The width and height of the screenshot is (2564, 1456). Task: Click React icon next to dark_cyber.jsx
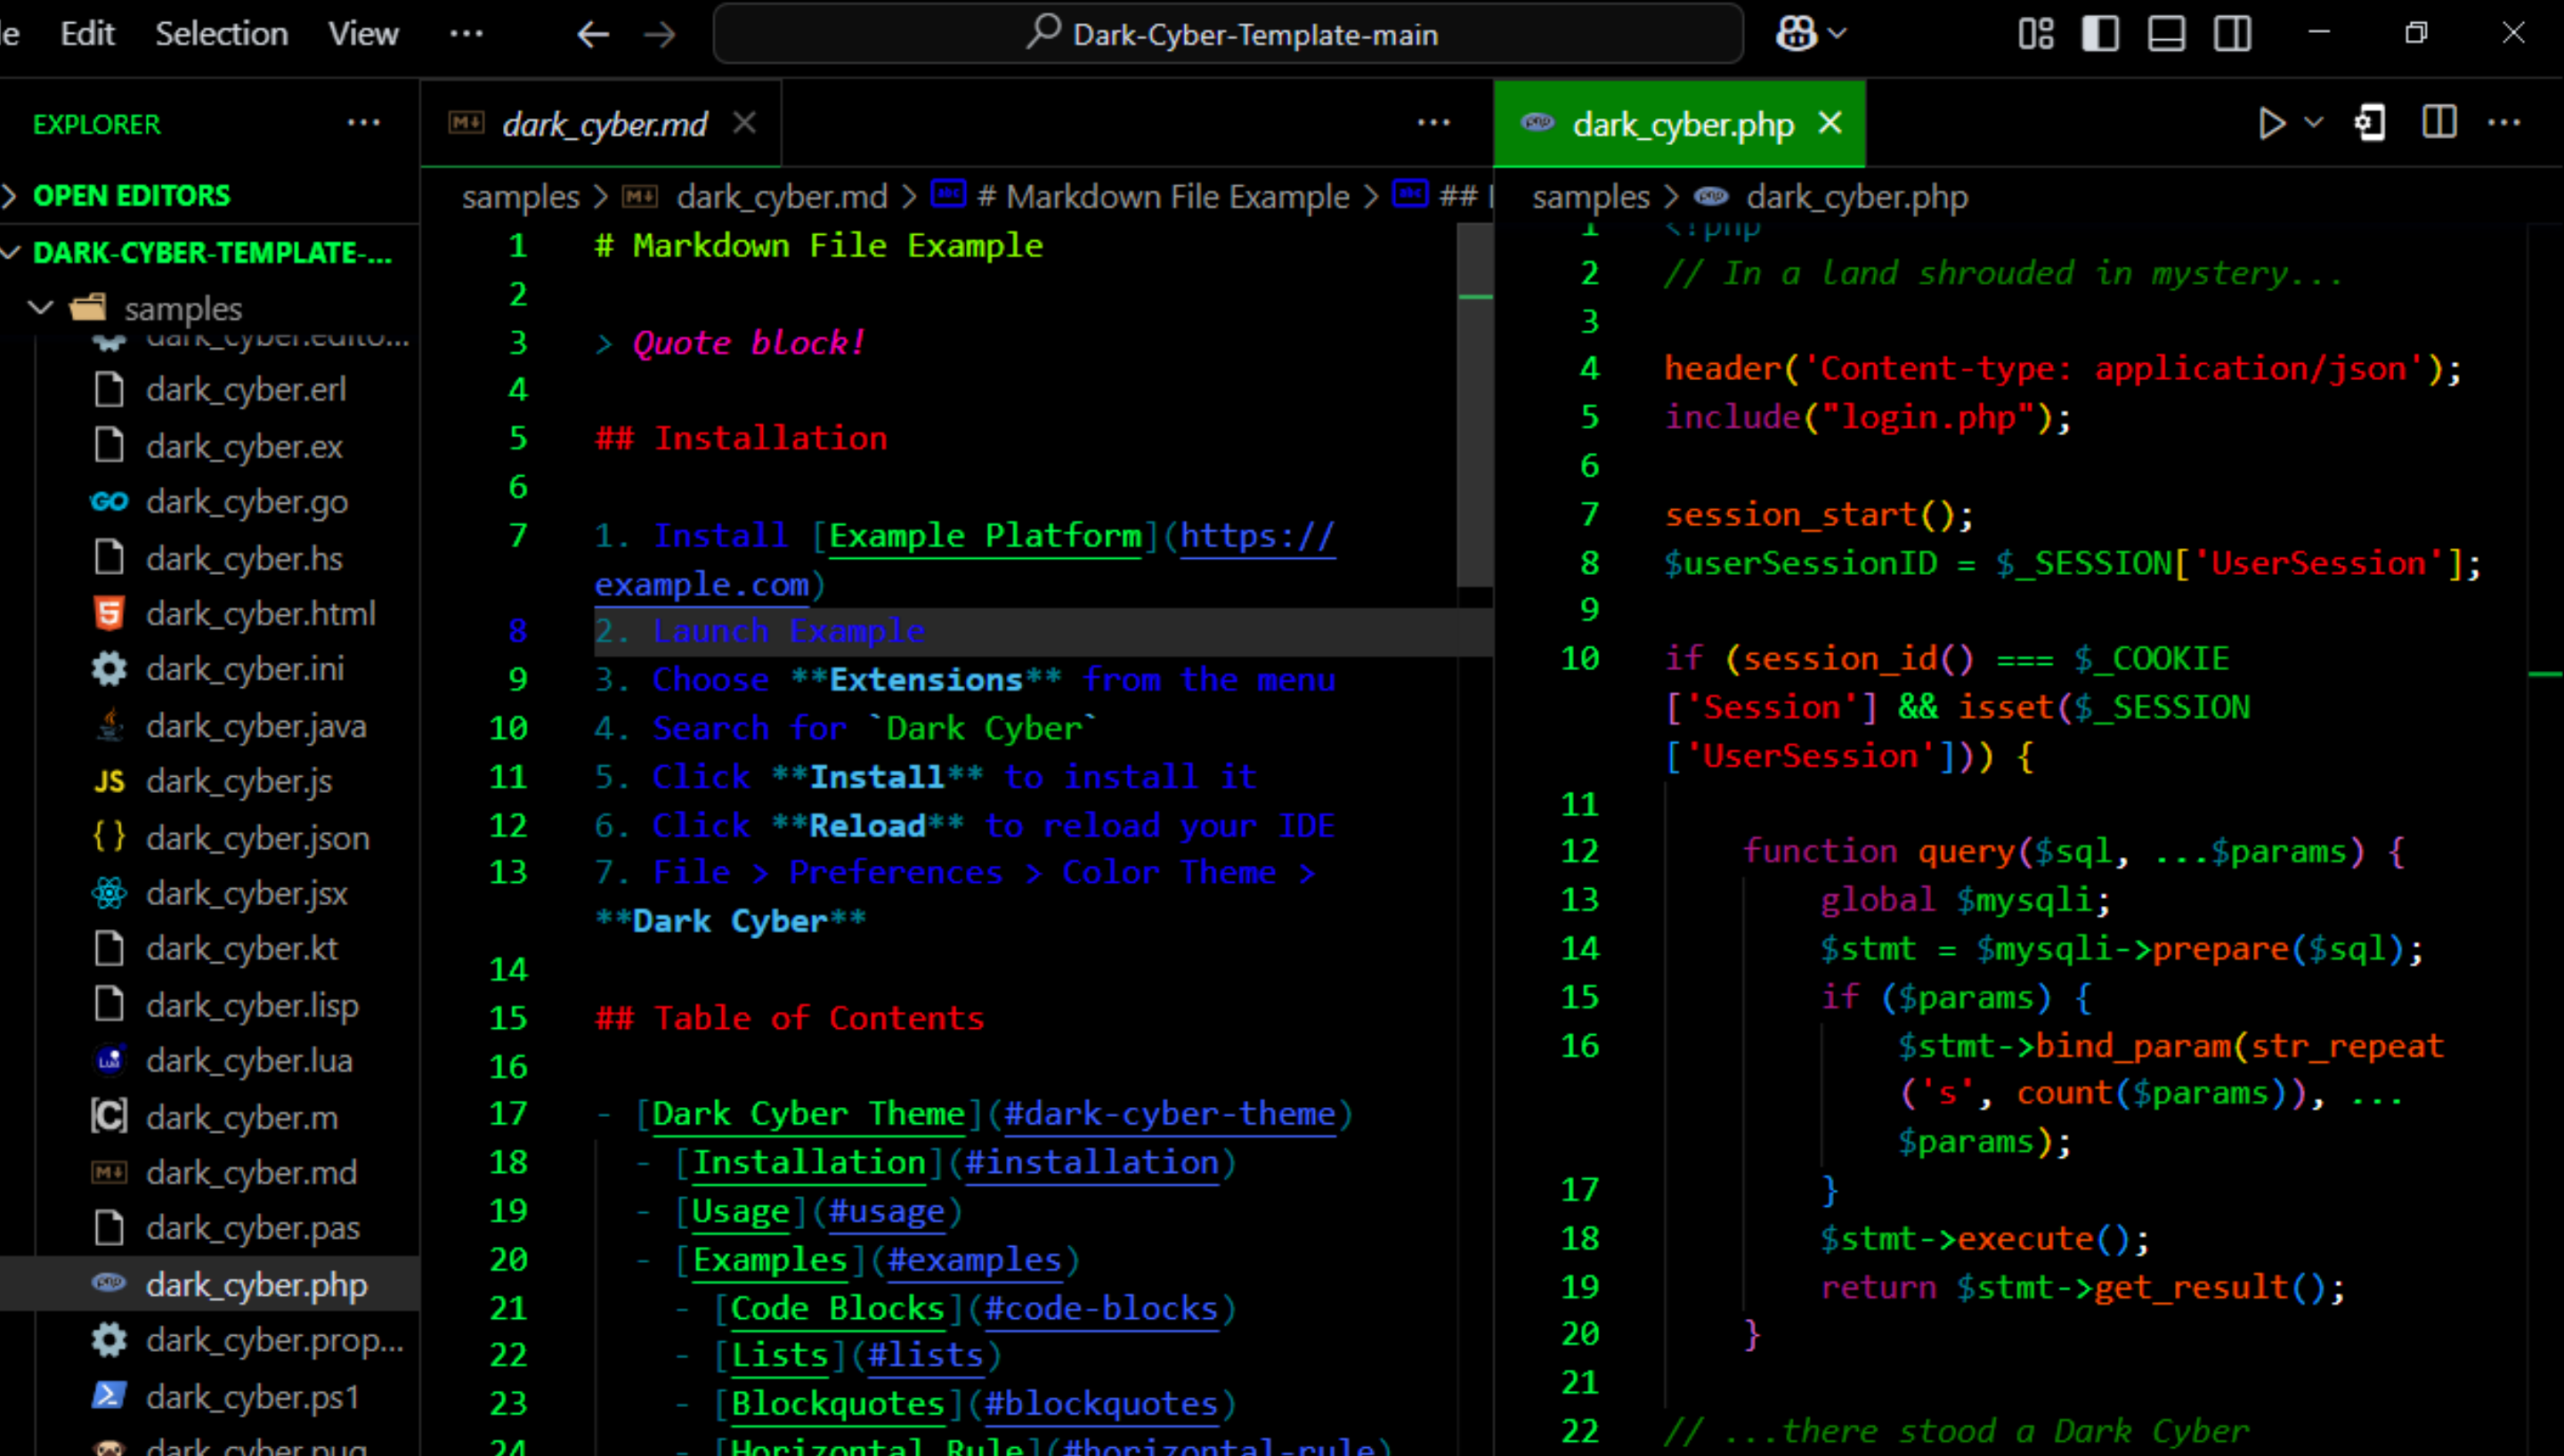[109, 893]
